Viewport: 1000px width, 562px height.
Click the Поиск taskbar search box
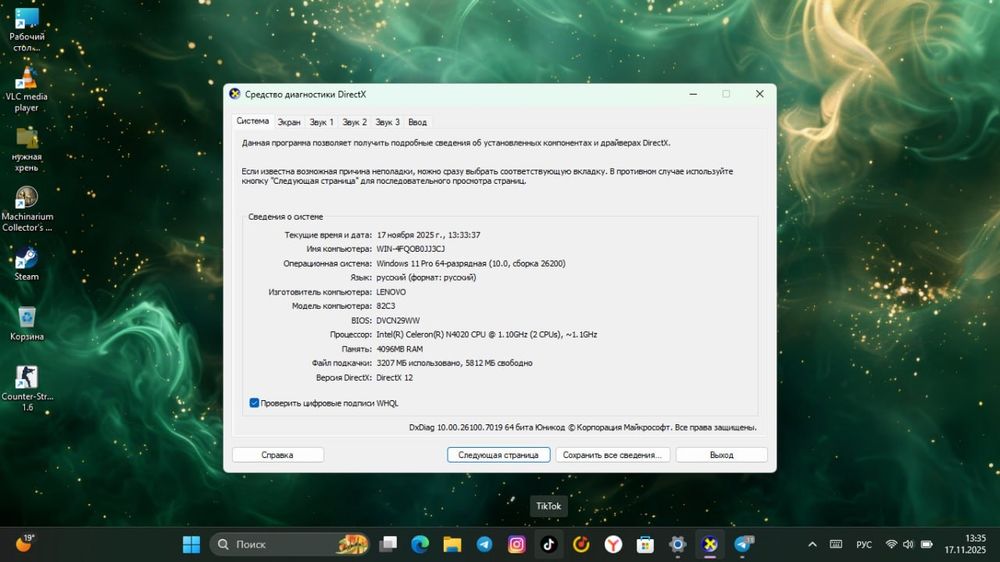tap(290, 544)
